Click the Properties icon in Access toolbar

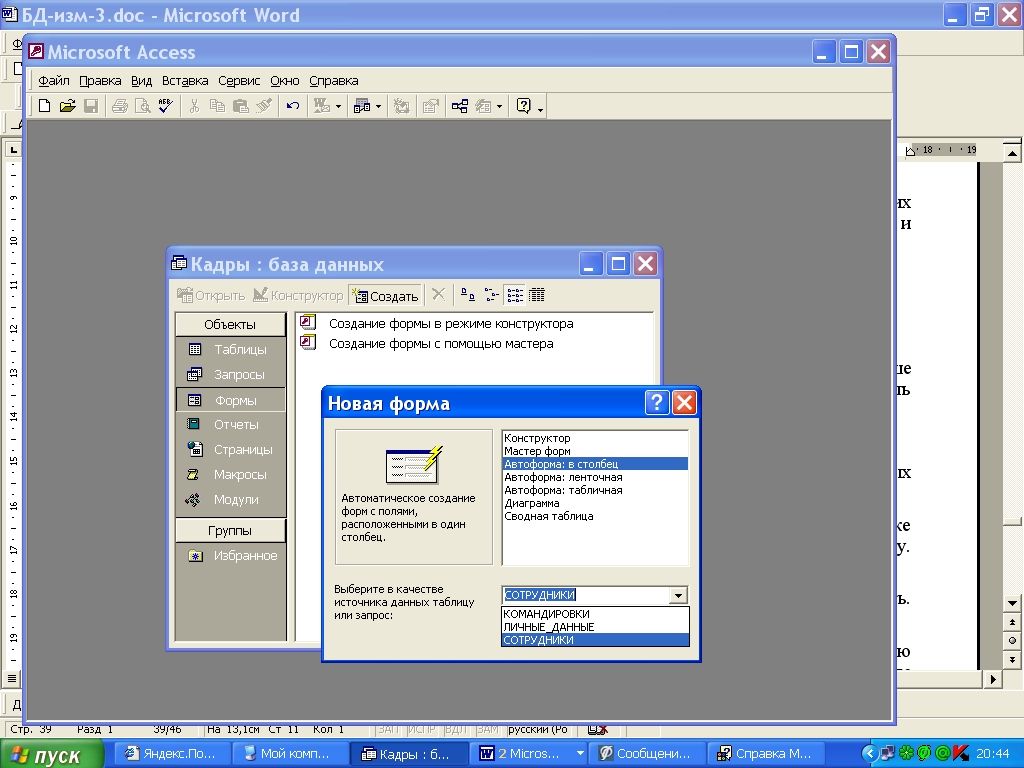(x=430, y=106)
